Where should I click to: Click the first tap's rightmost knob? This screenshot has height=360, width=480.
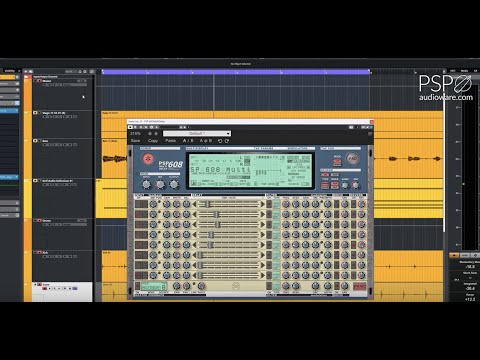(362, 204)
